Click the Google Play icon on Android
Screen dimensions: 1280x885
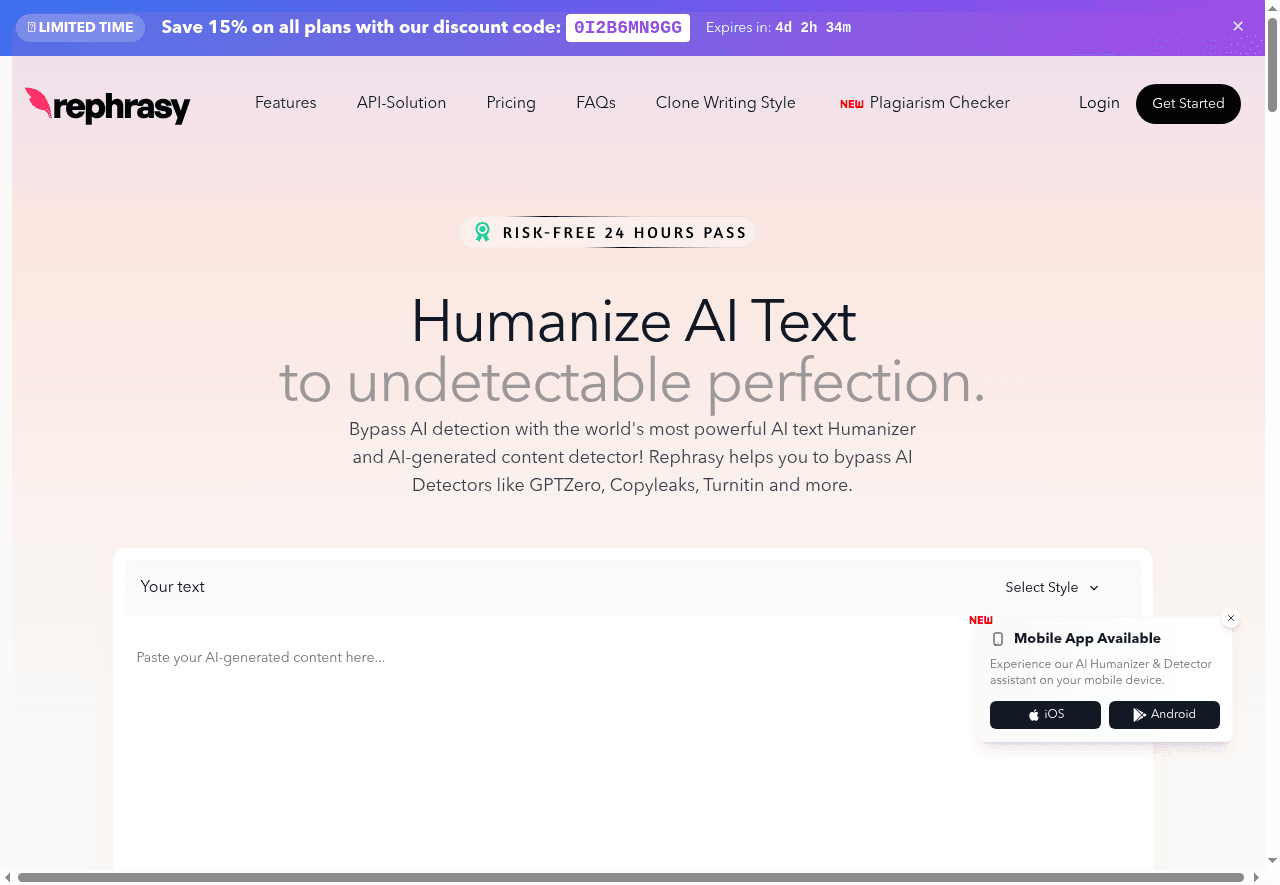coord(1139,715)
